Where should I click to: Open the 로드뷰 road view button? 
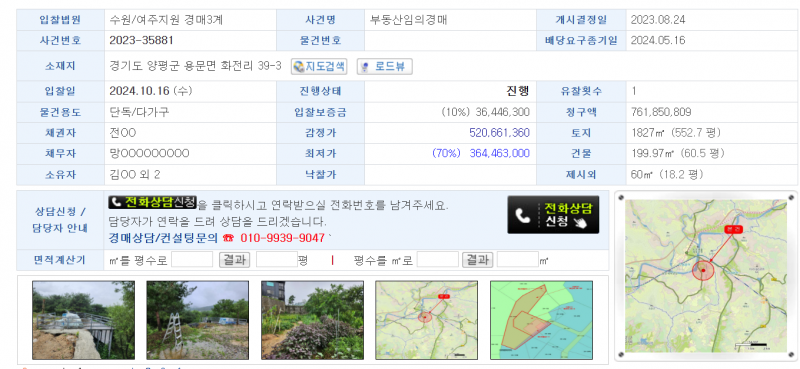[x=385, y=66]
